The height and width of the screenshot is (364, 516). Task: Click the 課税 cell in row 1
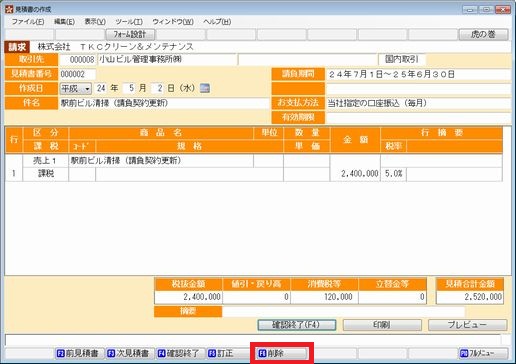(46, 174)
